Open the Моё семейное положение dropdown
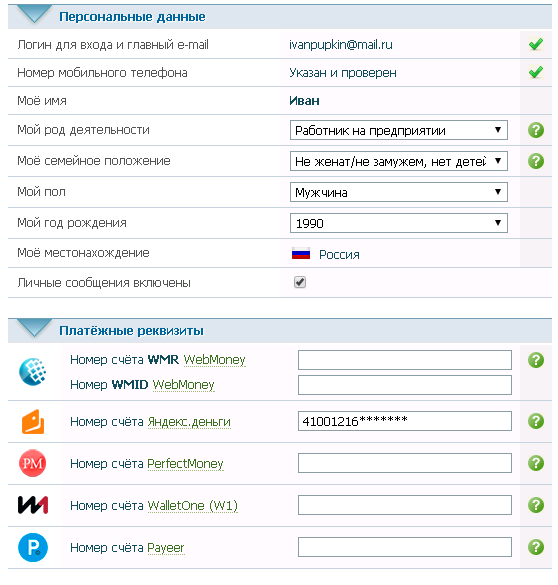Viewport: 558px width, 585px height. pos(399,161)
